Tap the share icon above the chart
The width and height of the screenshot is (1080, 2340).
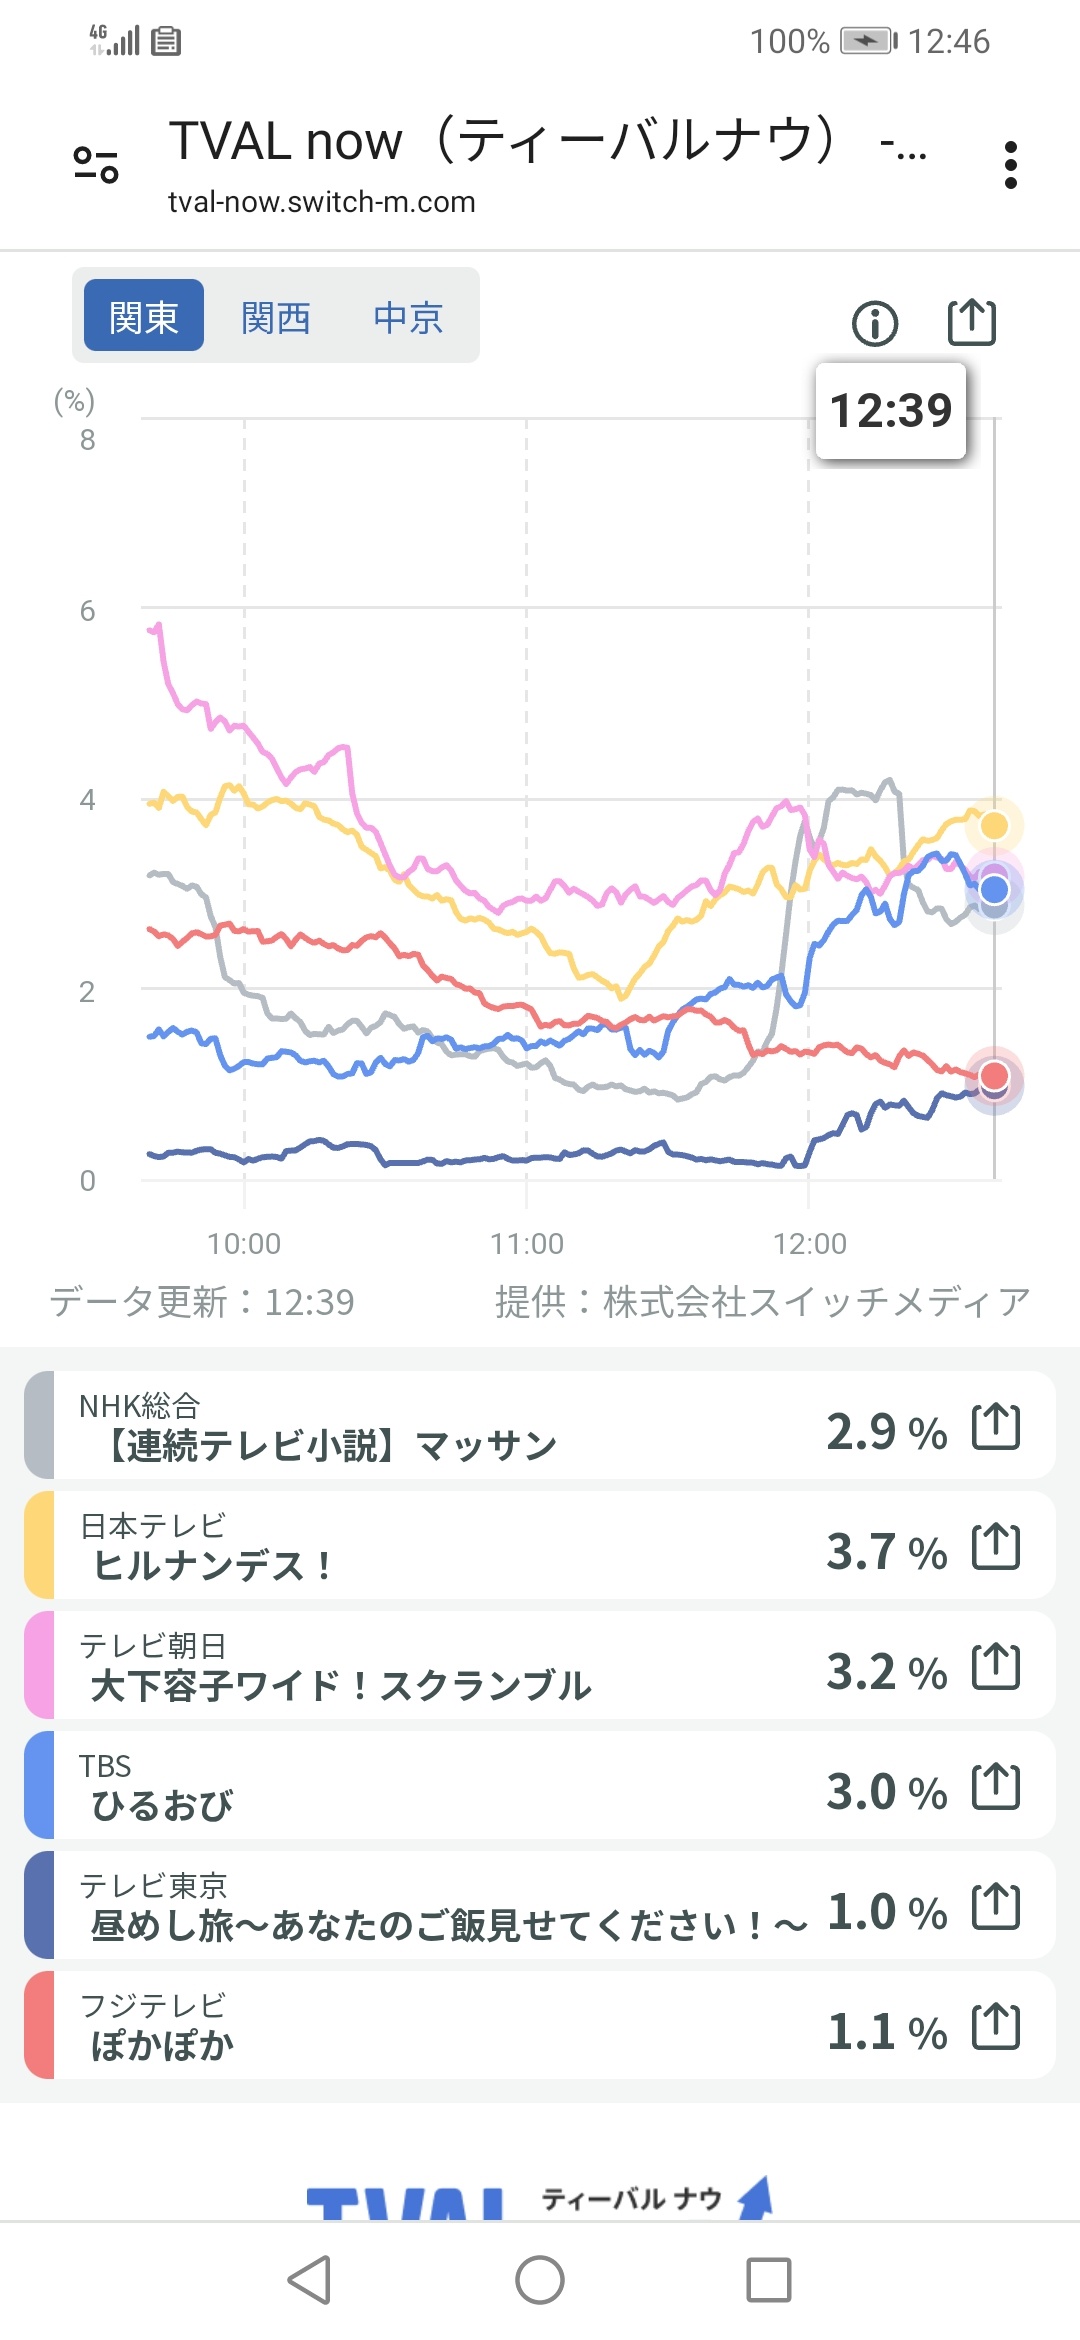971,322
